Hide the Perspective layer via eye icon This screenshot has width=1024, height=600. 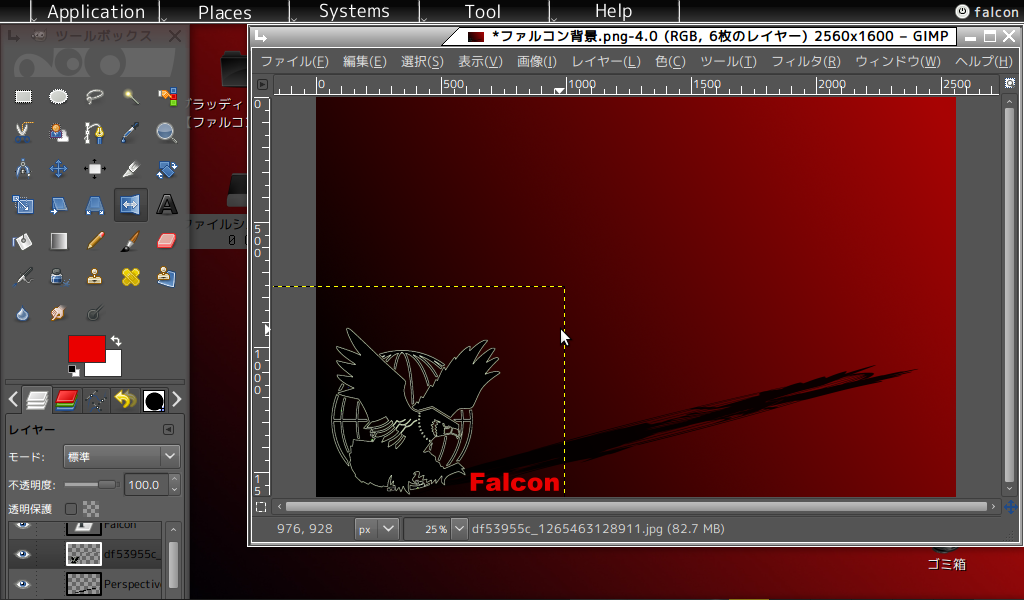pos(23,584)
